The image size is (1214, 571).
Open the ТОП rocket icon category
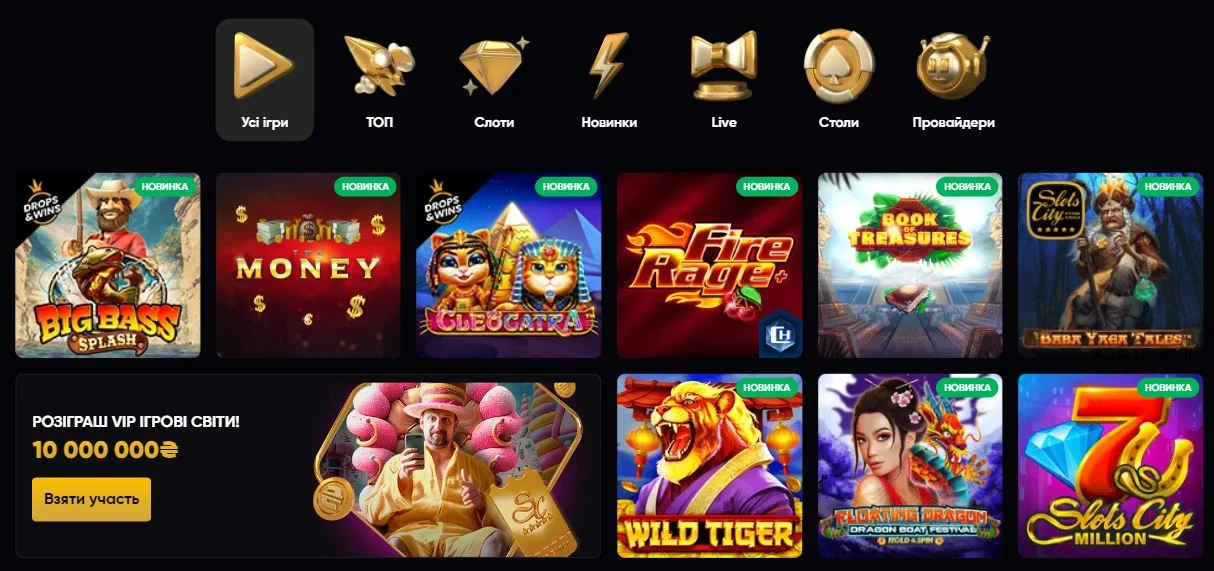[x=379, y=65]
